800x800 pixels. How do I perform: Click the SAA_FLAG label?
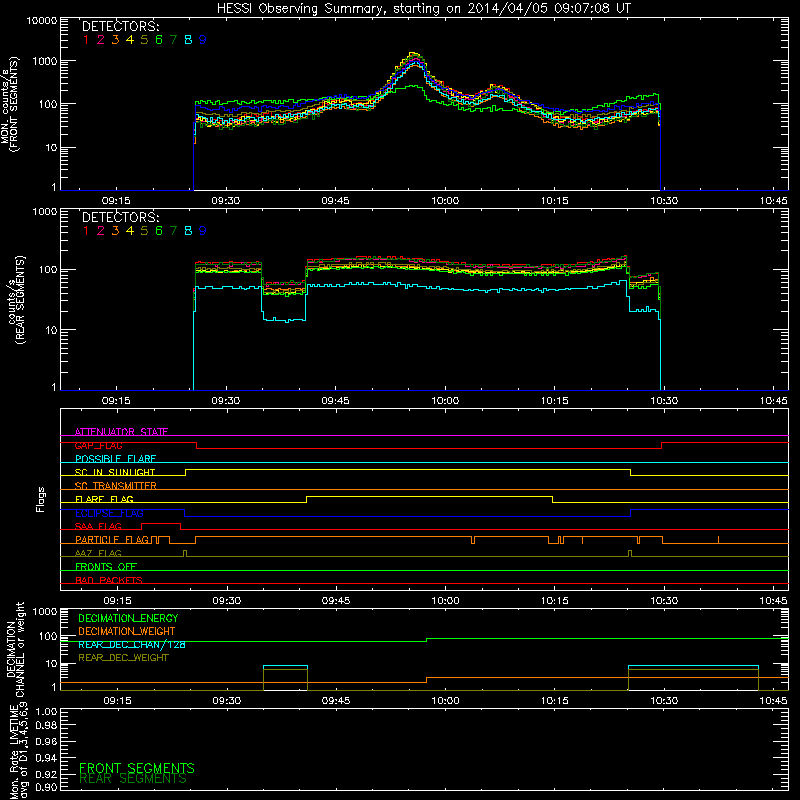[x=98, y=526]
